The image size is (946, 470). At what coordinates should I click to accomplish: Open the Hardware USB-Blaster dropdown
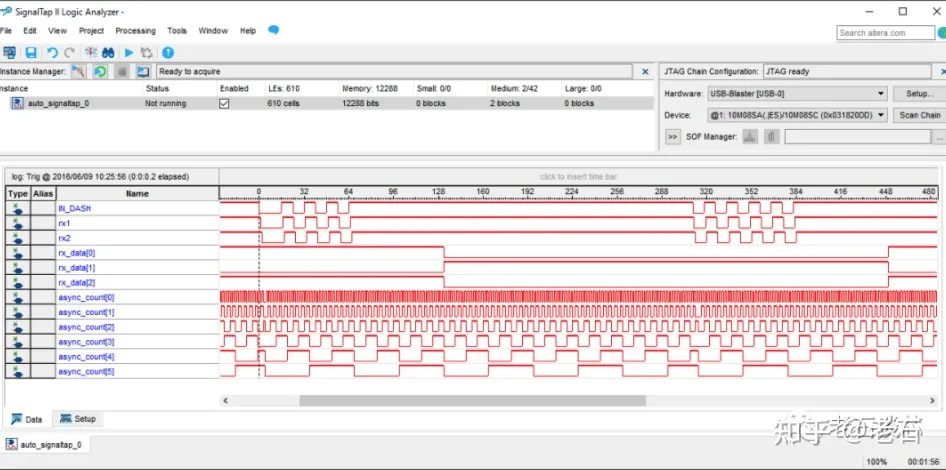pos(797,94)
